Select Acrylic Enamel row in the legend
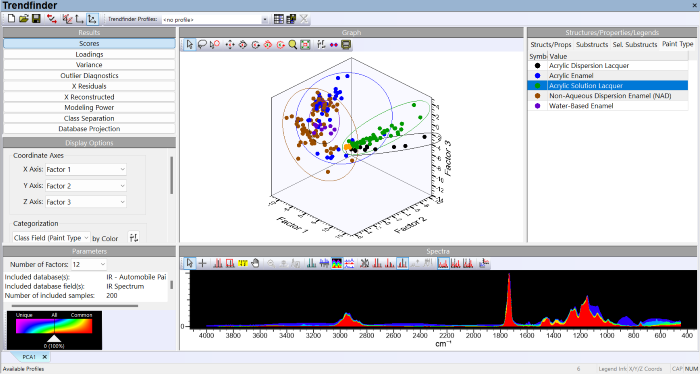This screenshot has height=374, width=700. click(x=608, y=75)
